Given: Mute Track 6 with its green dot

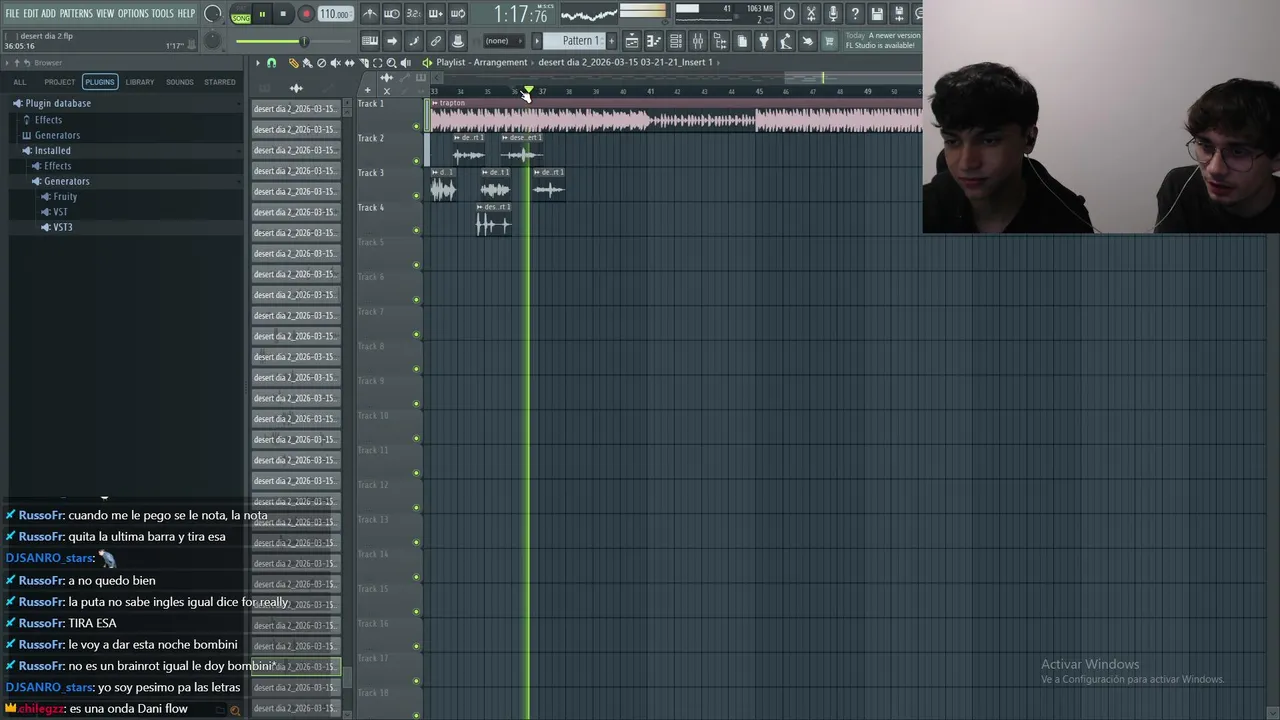Looking at the screenshot, I should (x=417, y=300).
